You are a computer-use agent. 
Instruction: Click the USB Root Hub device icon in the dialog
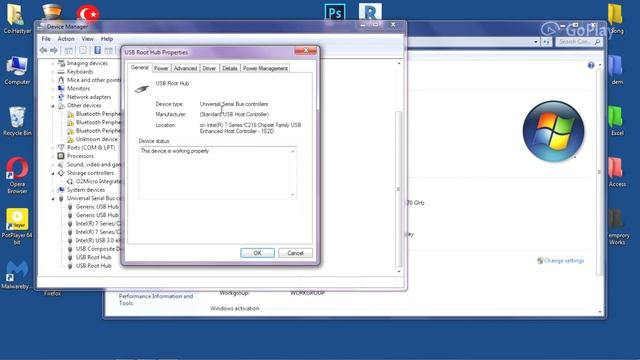(x=142, y=88)
